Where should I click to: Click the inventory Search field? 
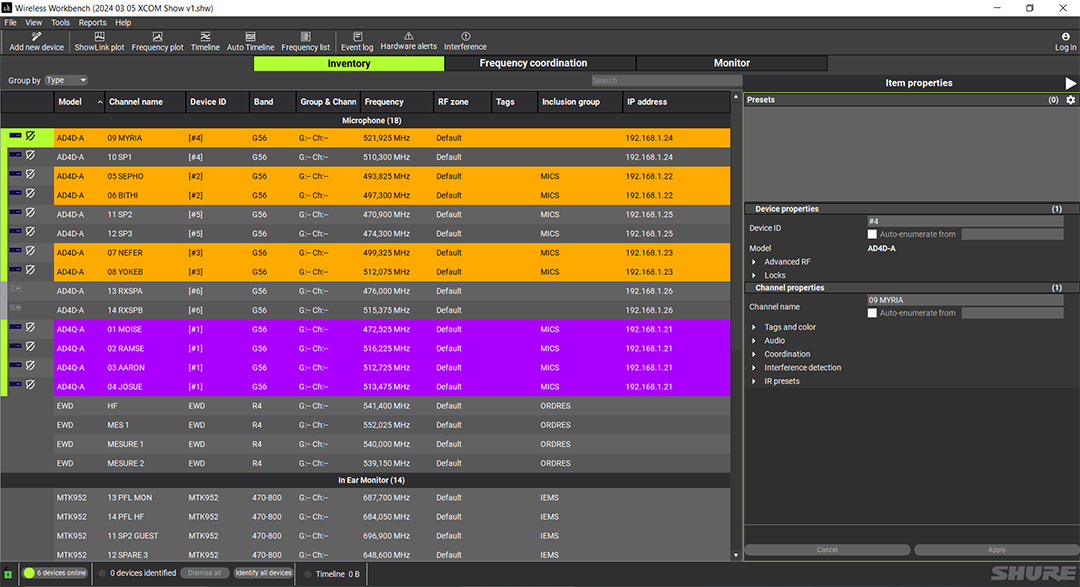(x=666, y=81)
